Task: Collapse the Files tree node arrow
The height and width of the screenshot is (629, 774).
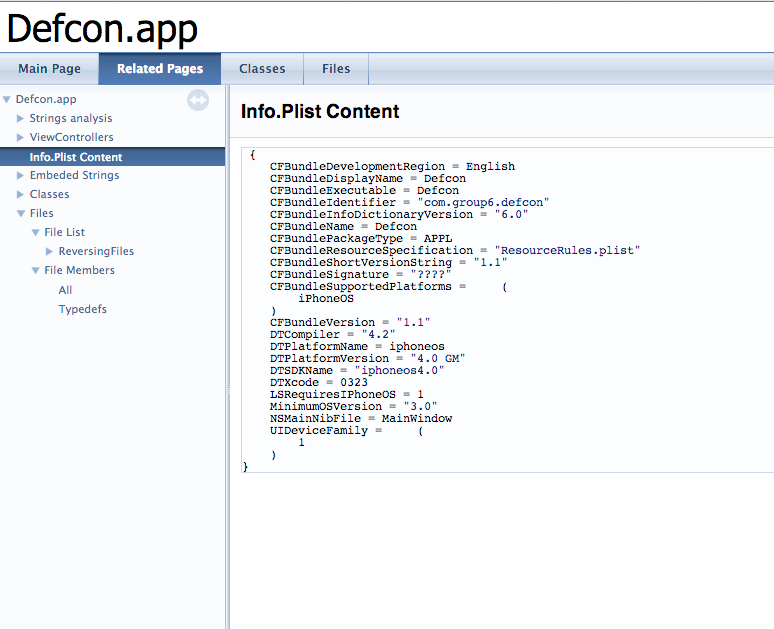Action: tap(20, 214)
